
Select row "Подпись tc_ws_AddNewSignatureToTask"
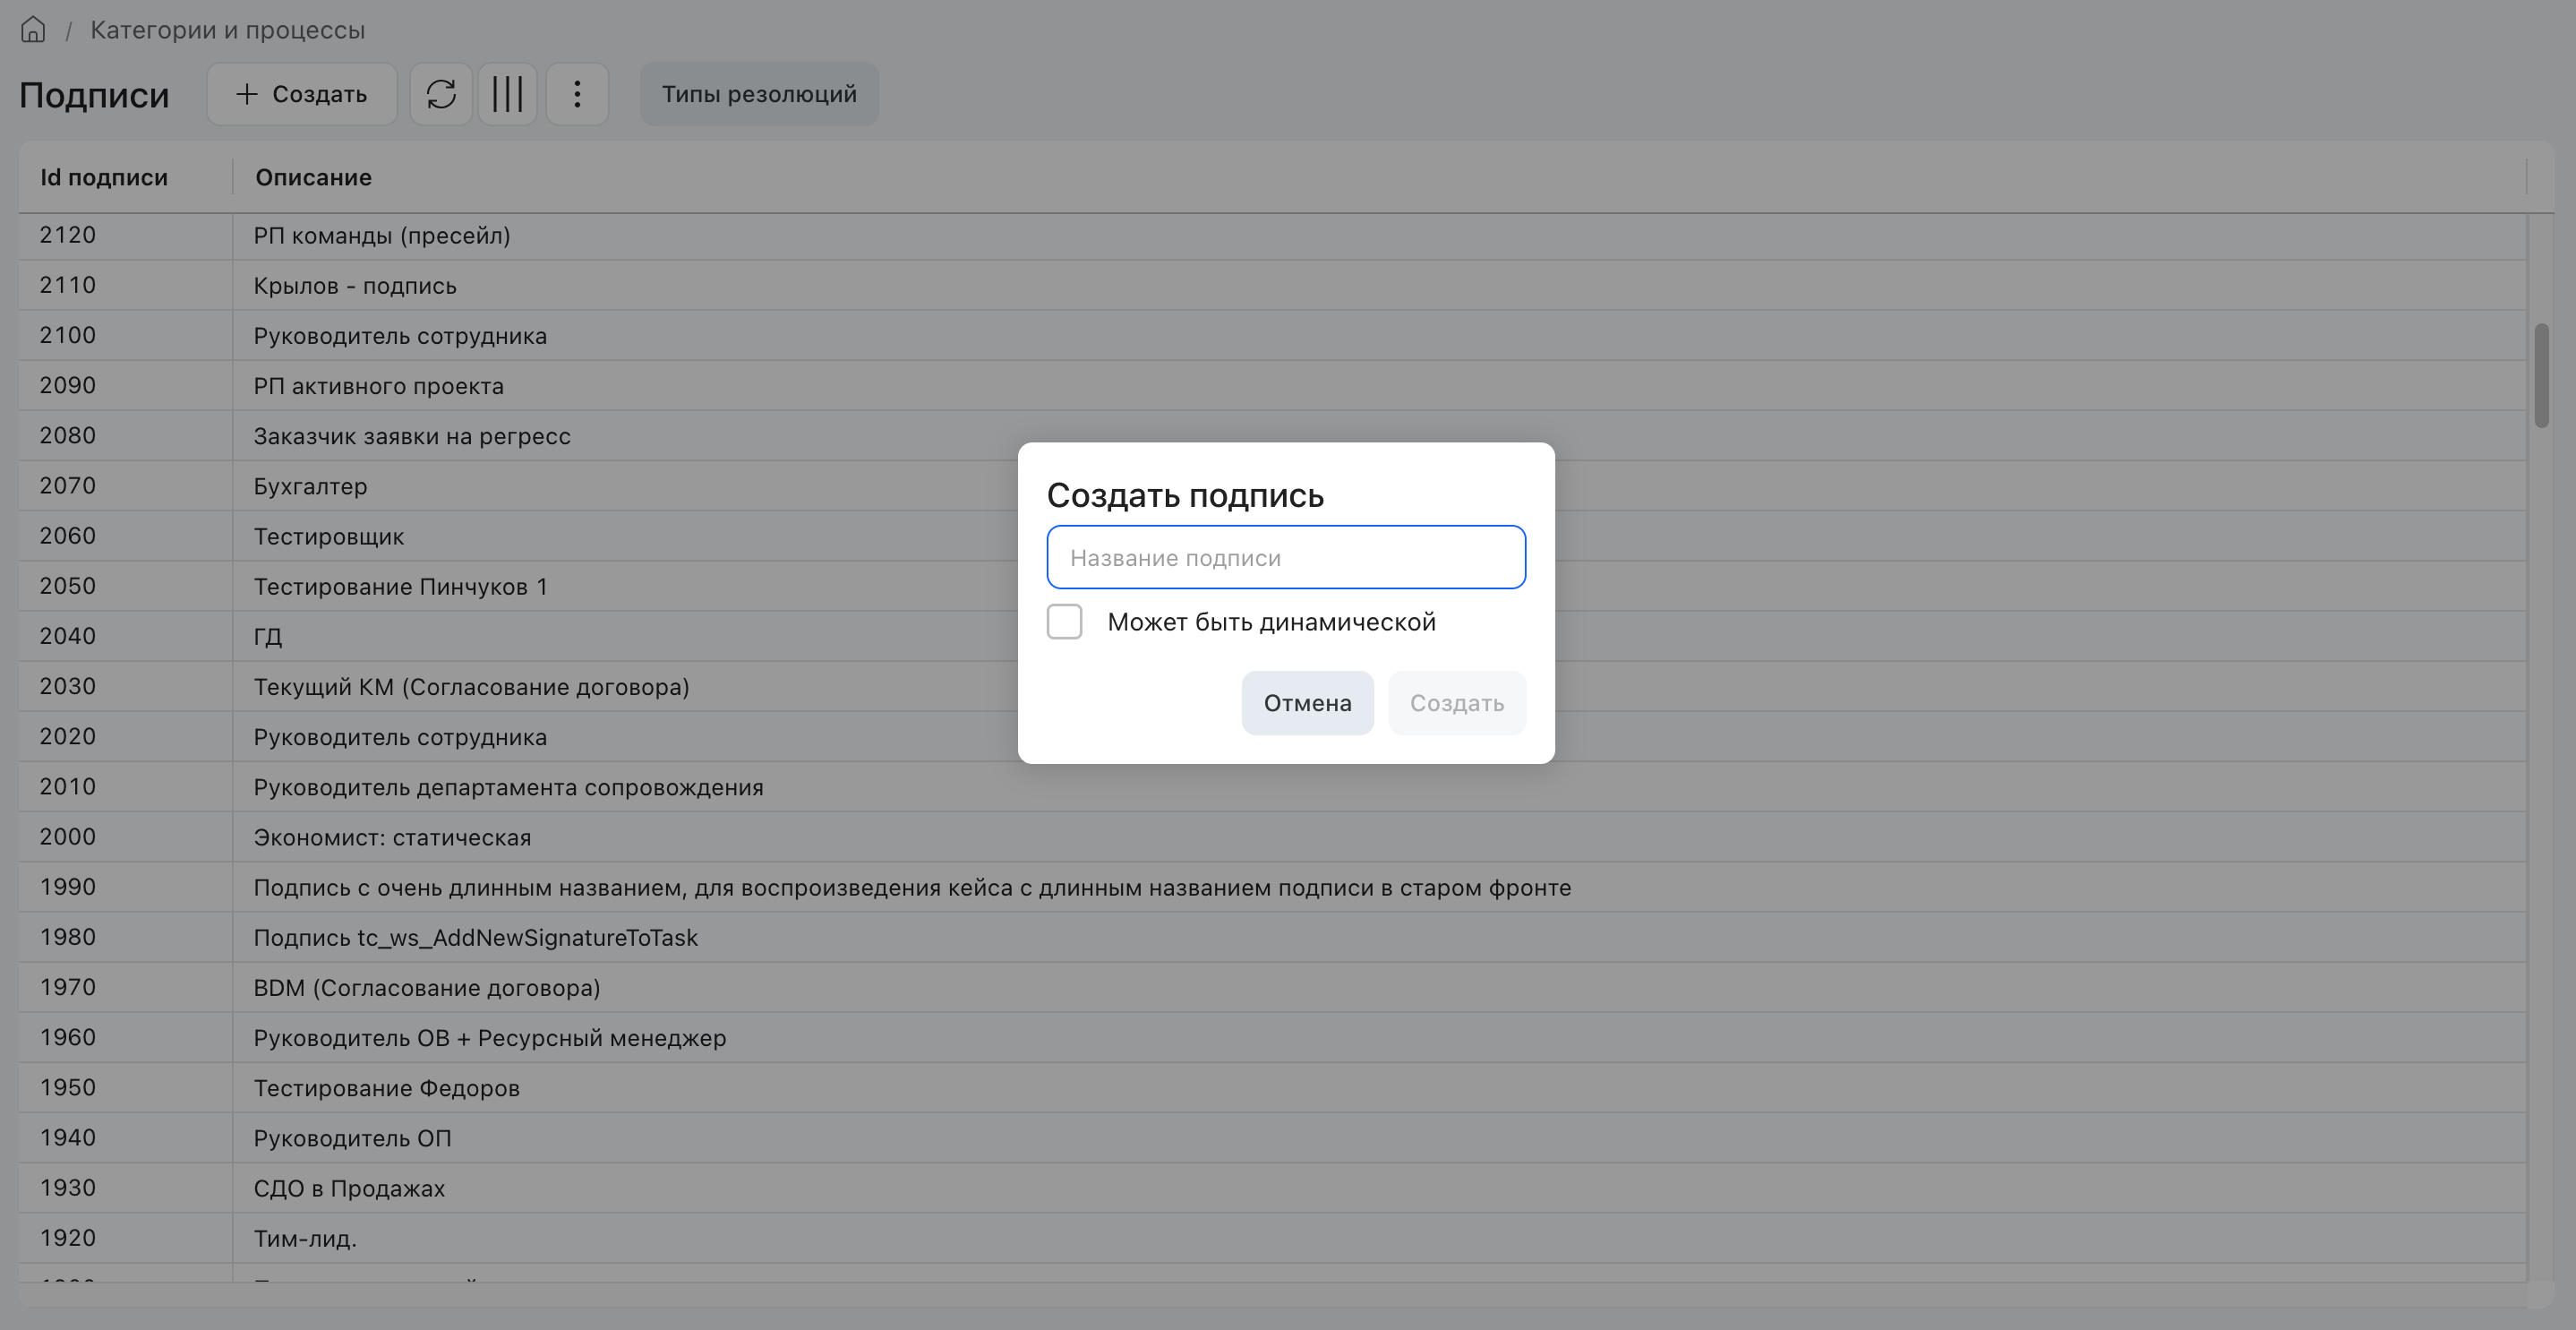(1272, 937)
